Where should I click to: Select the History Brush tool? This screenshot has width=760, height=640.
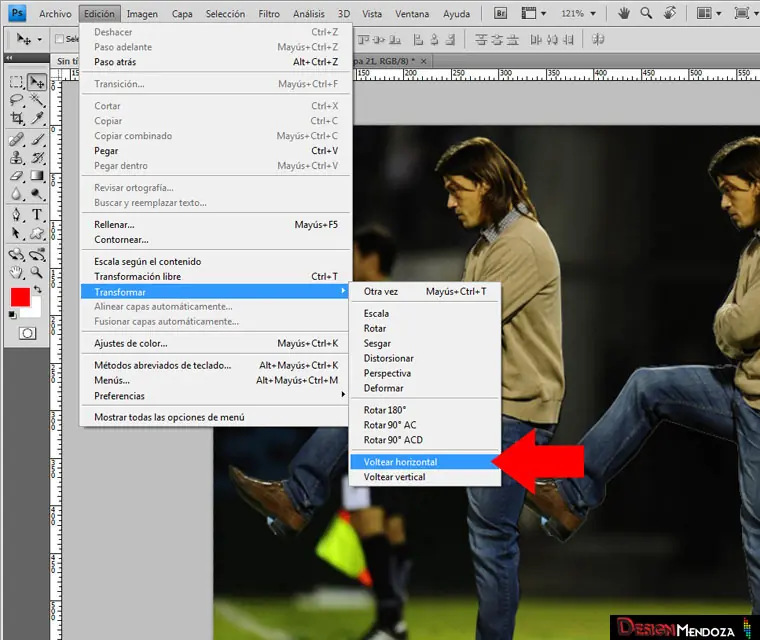(37, 158)
